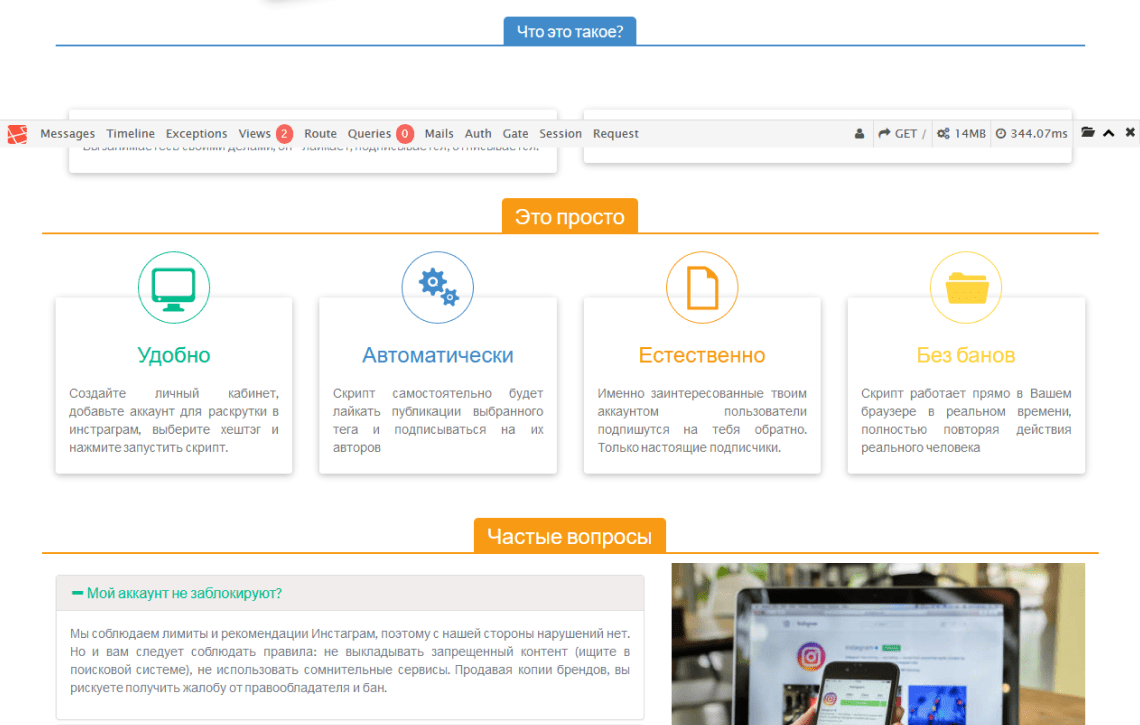Image resolution: width=1140 pixels, height=725 pixels.
Task: Minimize the debugbar with the chevron toggle
Action: pyautogui.click(x=1108, y=133)
